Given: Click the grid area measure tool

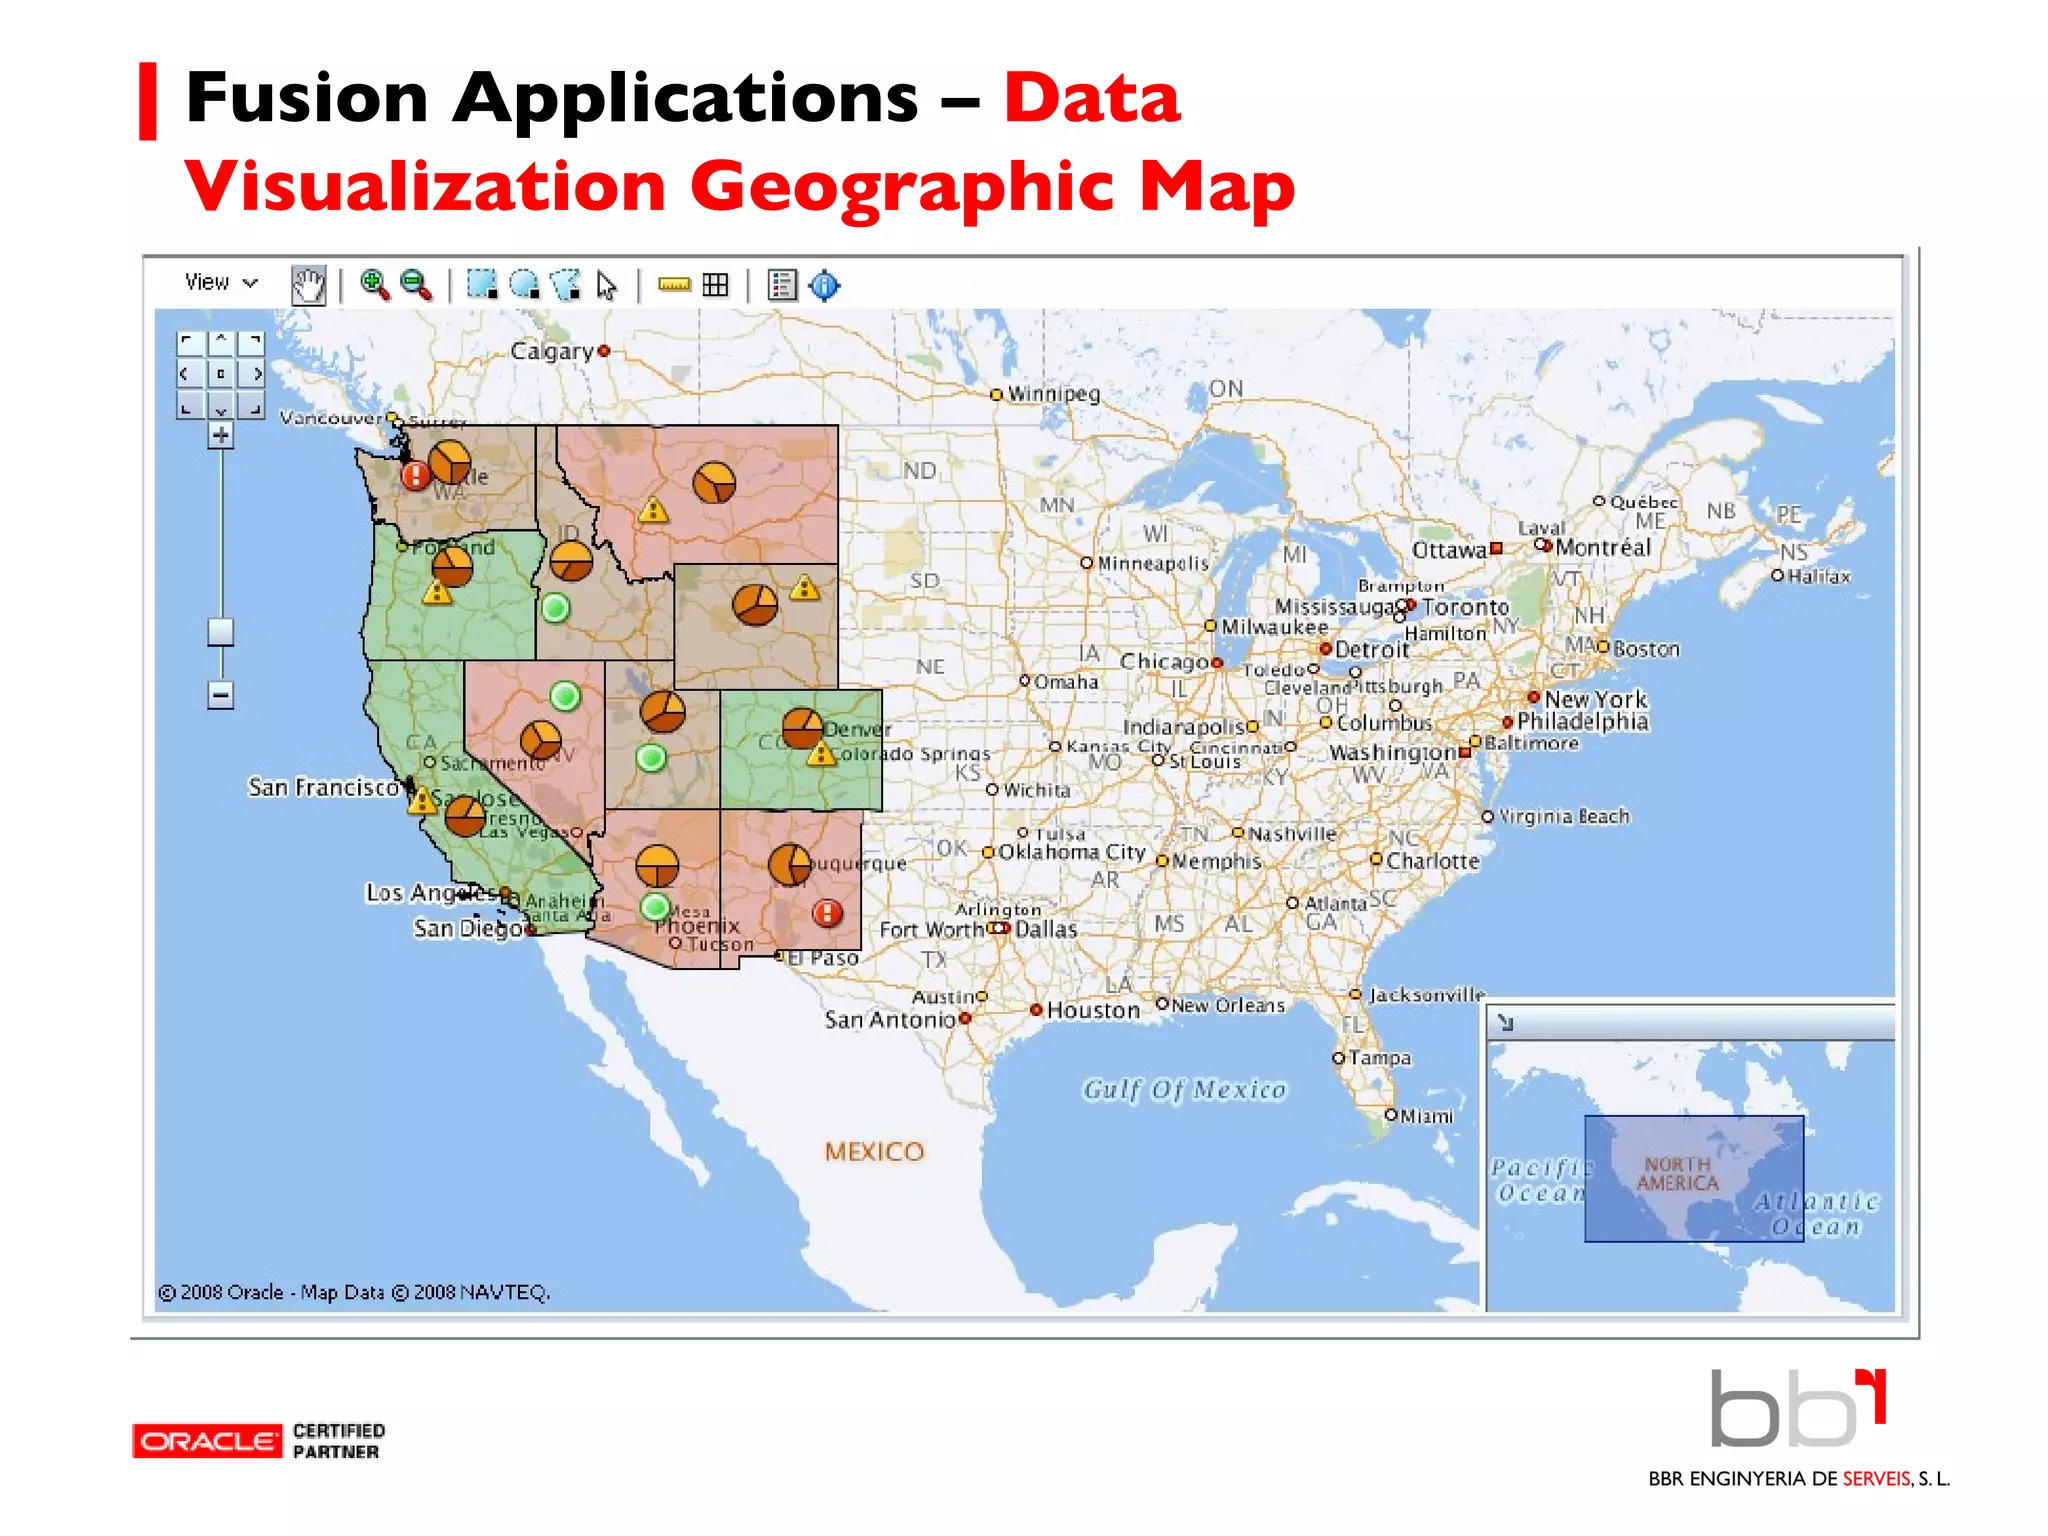Looking at the screenshot, I should pyautogui.click(x=716, y=285).
